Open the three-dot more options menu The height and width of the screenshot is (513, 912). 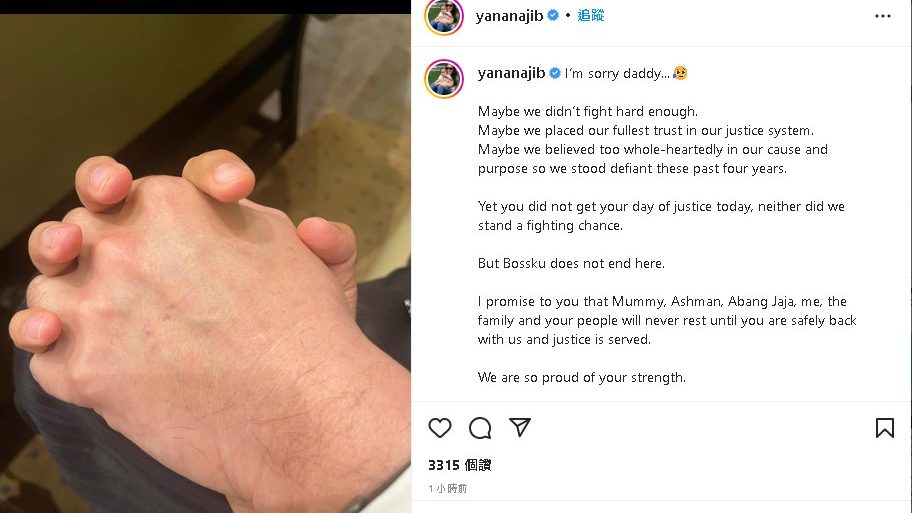(883, 16)
